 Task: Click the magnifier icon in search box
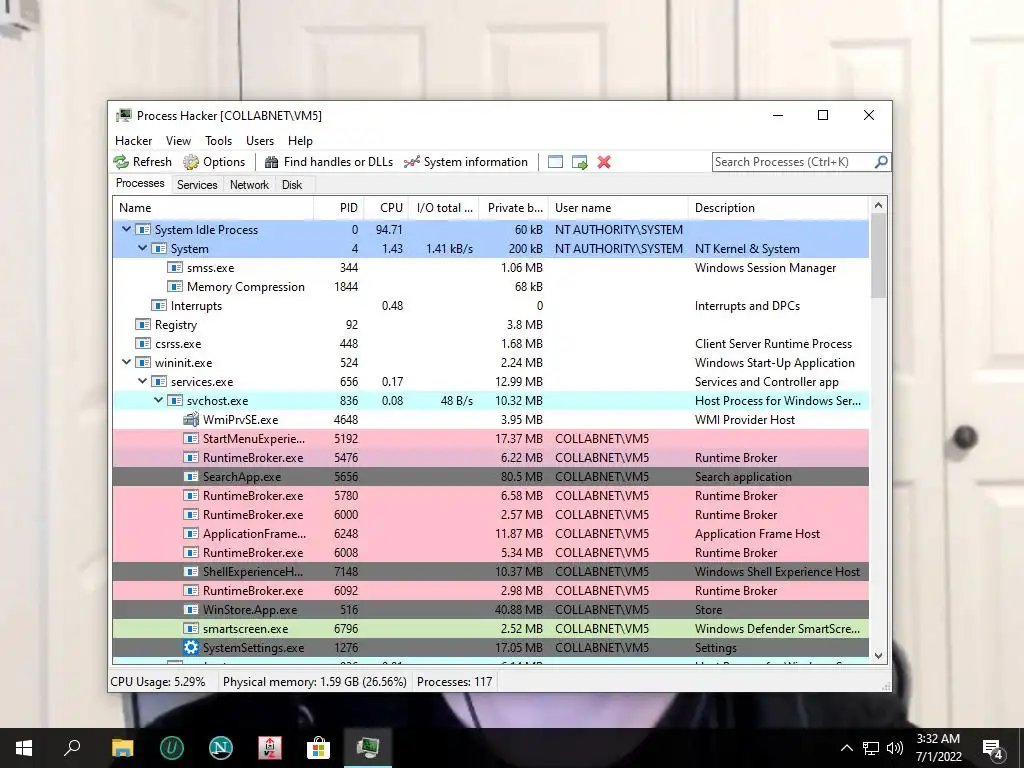pyautogui.click(x=881, y=161)
